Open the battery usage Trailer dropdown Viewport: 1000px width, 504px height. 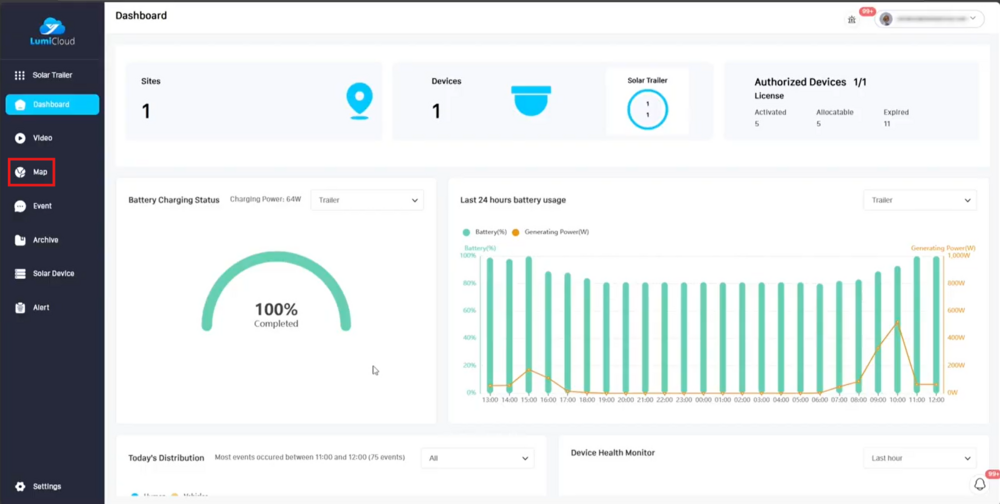coord(919,200)
